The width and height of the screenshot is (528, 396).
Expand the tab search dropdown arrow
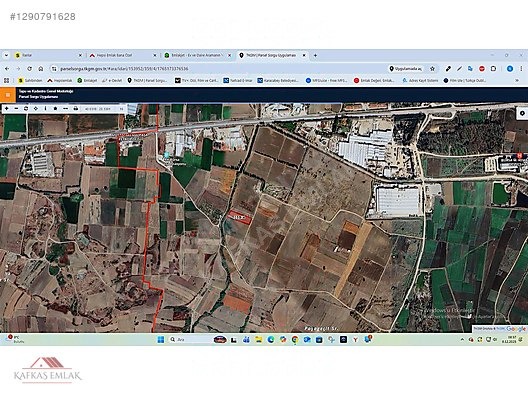point(6,55)
